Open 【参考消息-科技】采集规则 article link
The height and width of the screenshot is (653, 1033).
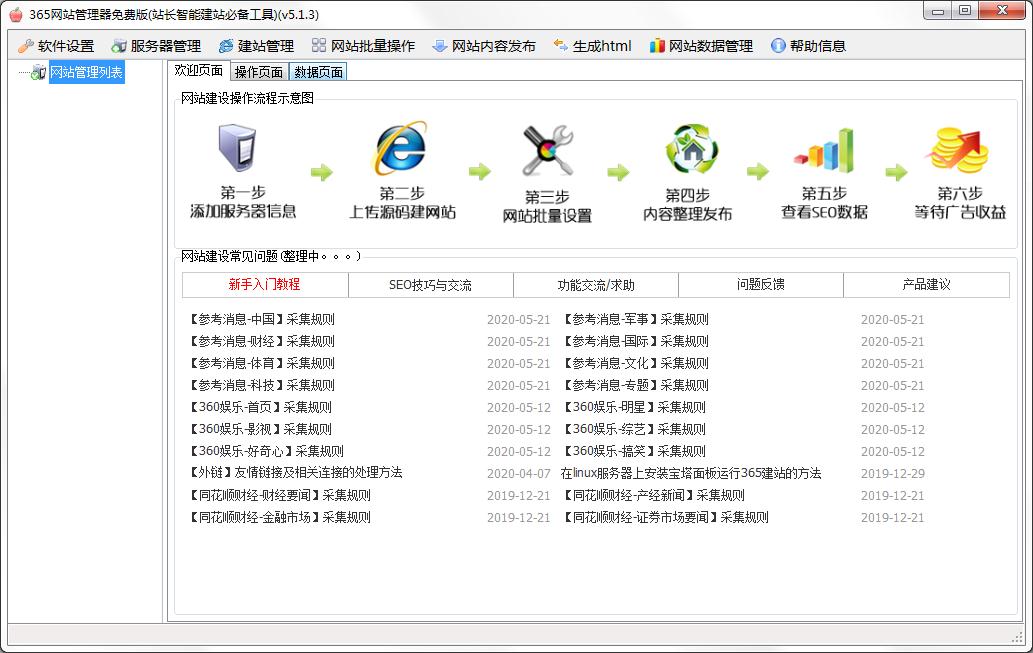[x=262, y=385]
